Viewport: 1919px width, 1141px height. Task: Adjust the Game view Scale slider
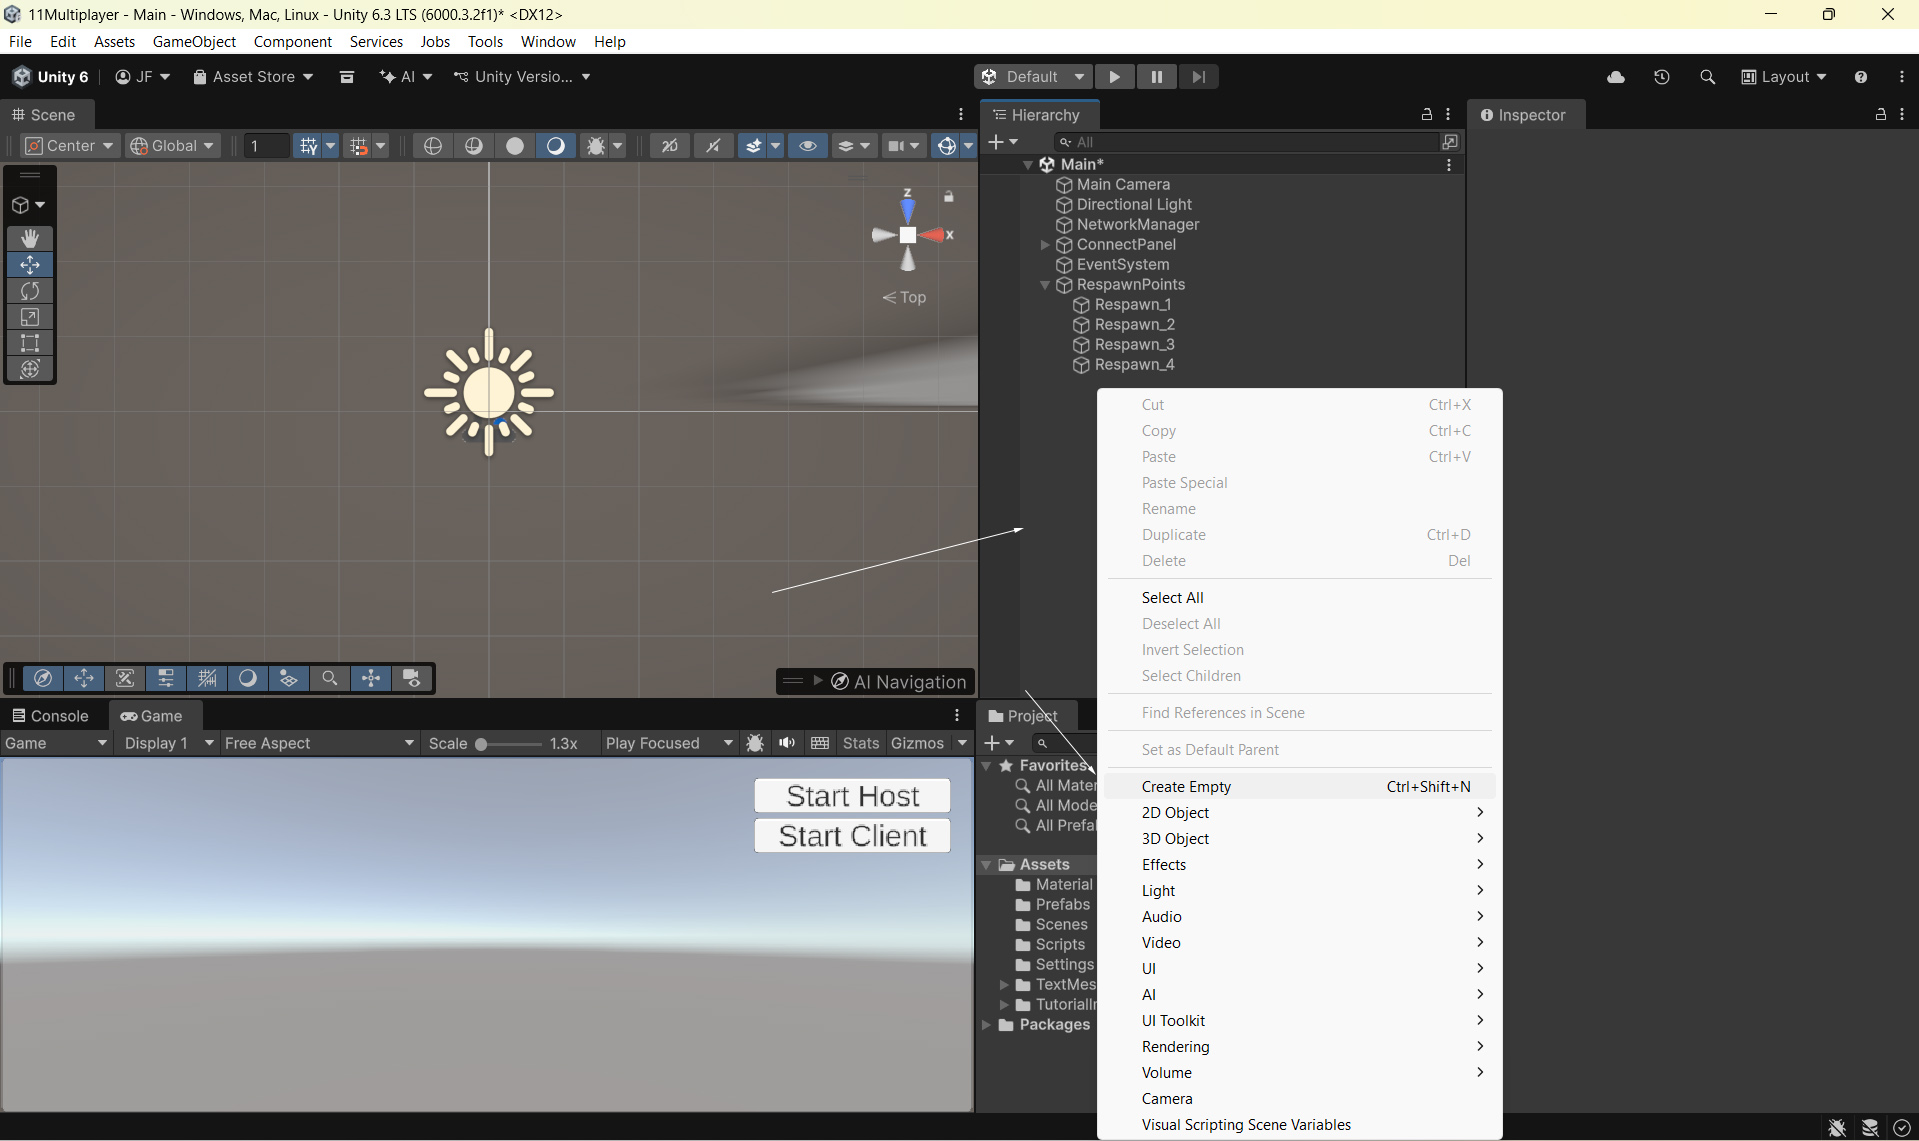[x=482, y=744]
